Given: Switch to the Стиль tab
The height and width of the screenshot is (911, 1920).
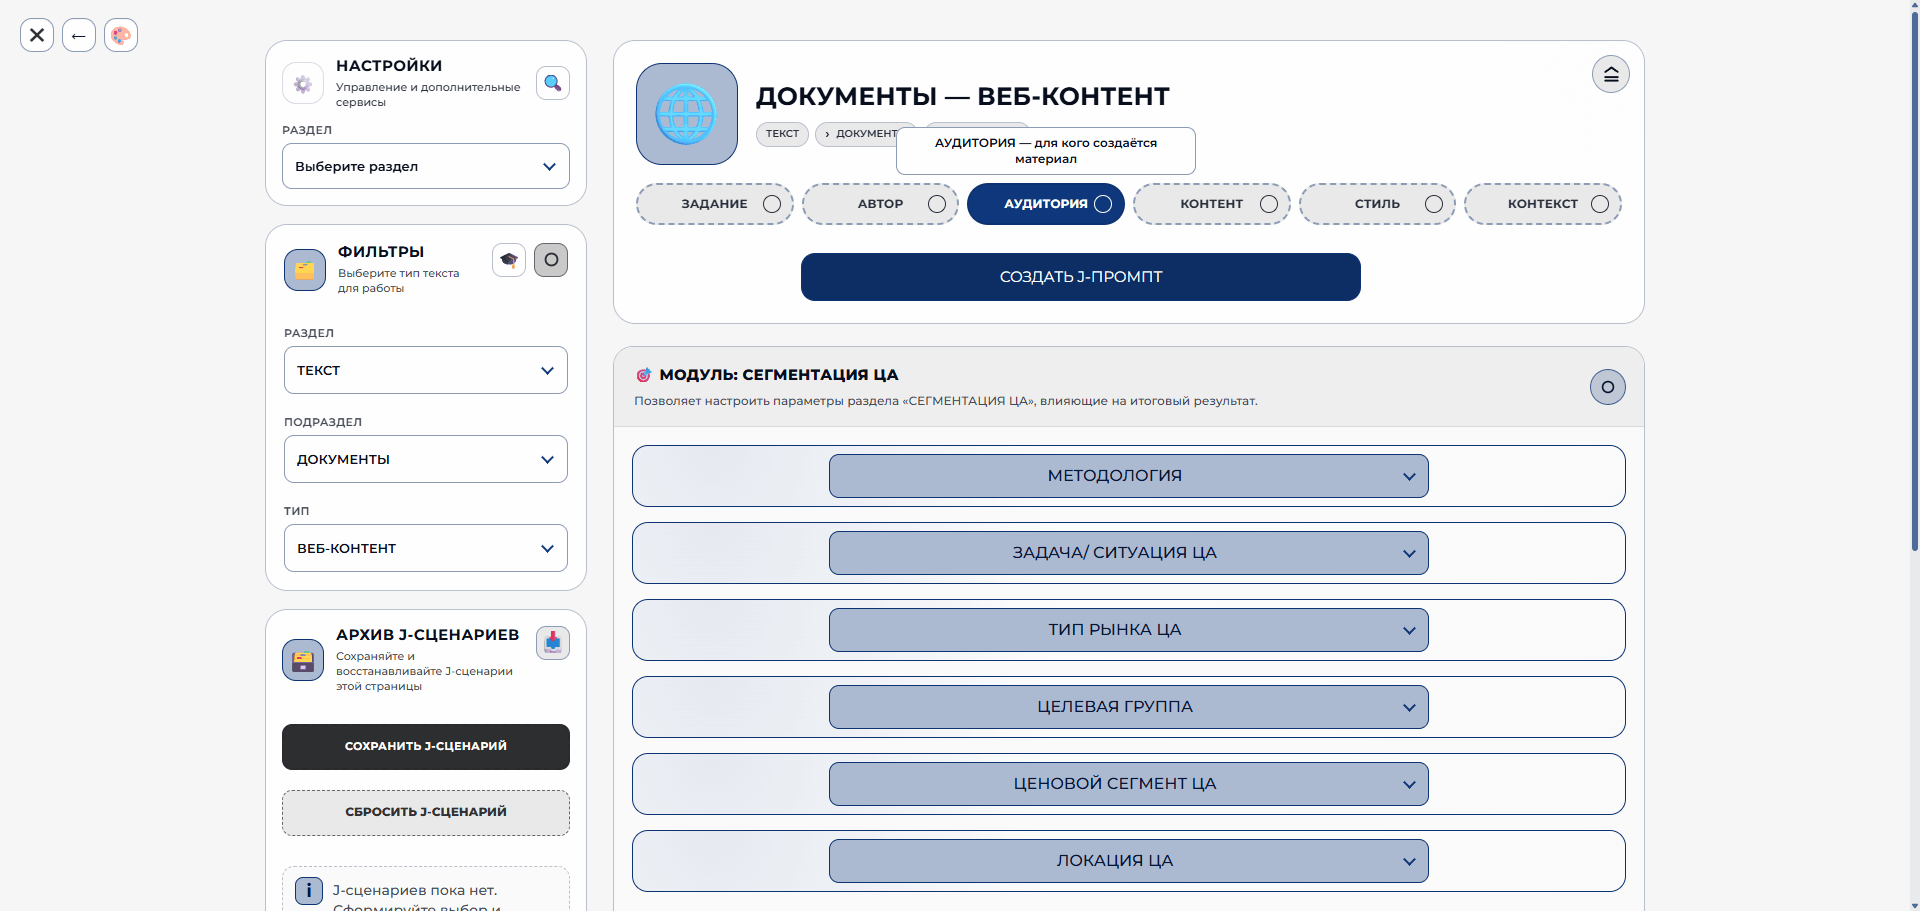Looking at the screenshot, I should [x=1377, y=204].
